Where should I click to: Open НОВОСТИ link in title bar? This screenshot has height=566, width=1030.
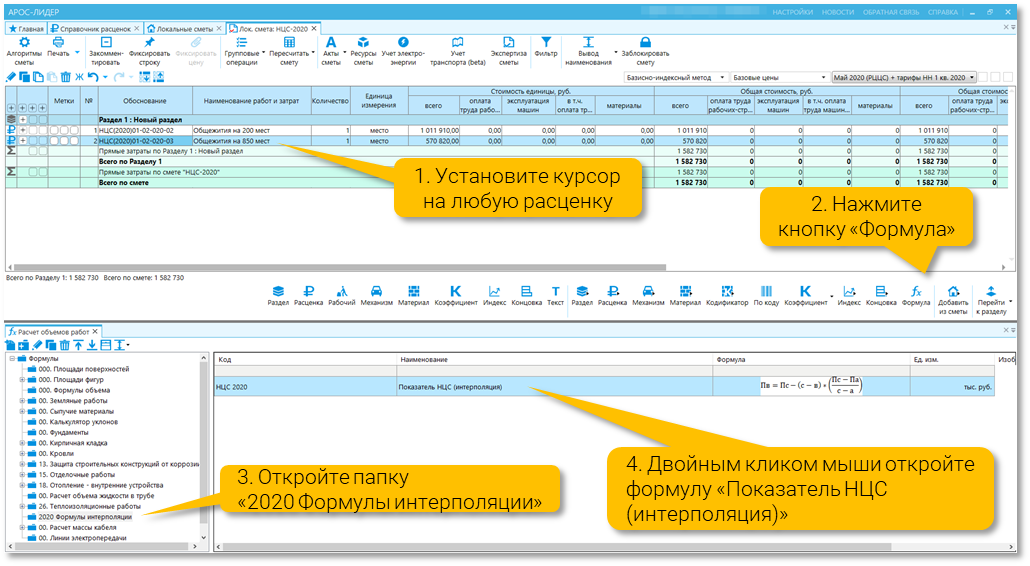pyautogui.click(x=838, y=12)
